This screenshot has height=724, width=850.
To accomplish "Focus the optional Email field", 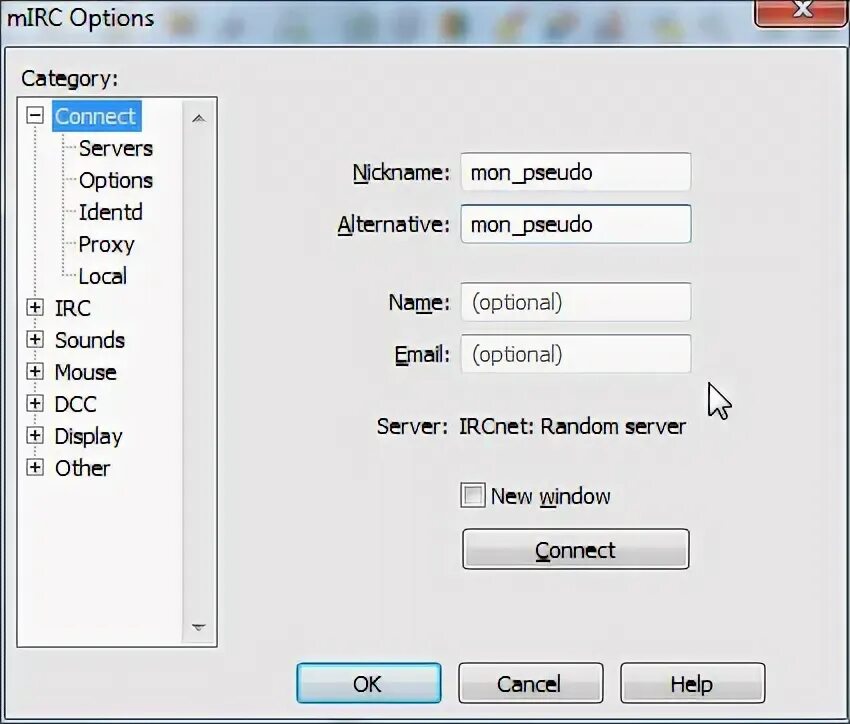I will [576, 354].
